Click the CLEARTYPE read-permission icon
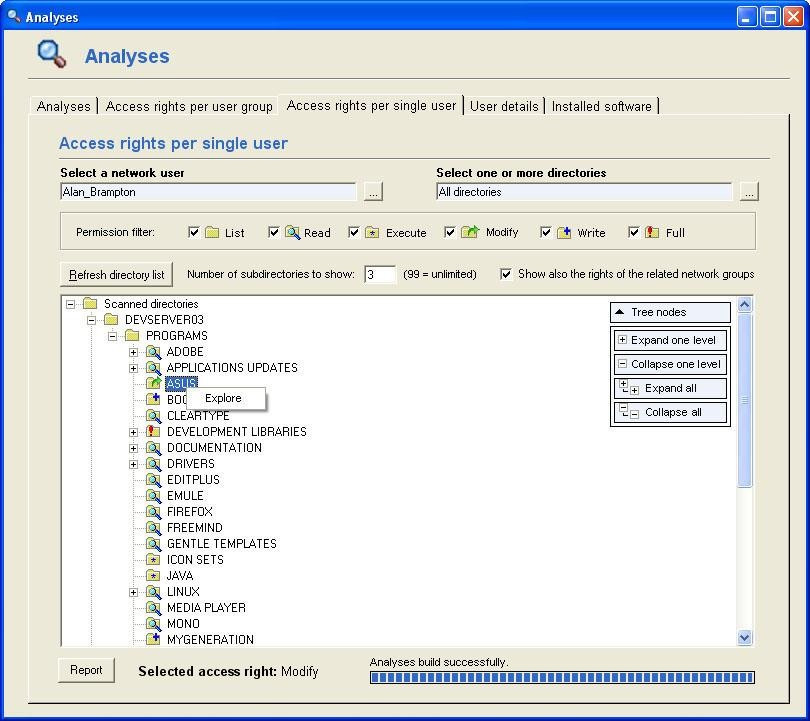Viewport: 810px width, 721px height. 153,416
